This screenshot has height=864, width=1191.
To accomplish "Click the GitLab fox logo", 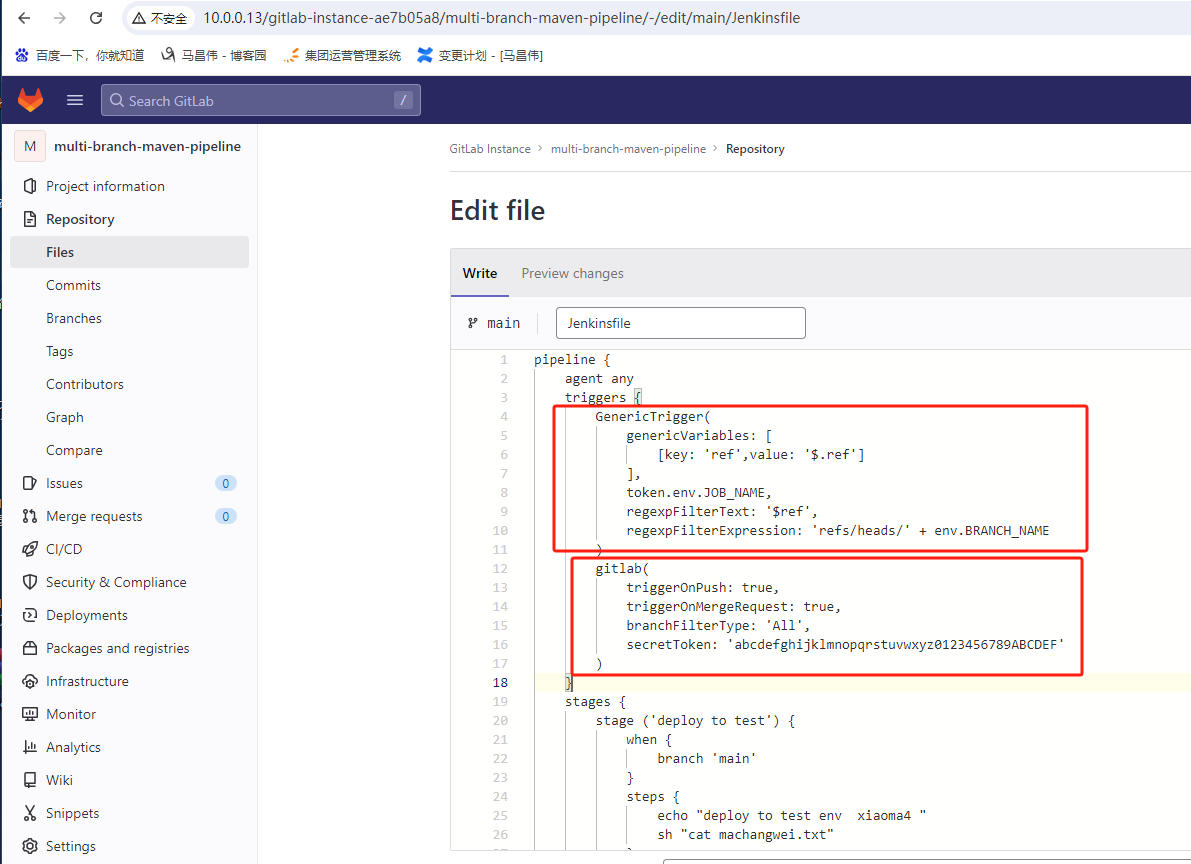I will 30,100.
